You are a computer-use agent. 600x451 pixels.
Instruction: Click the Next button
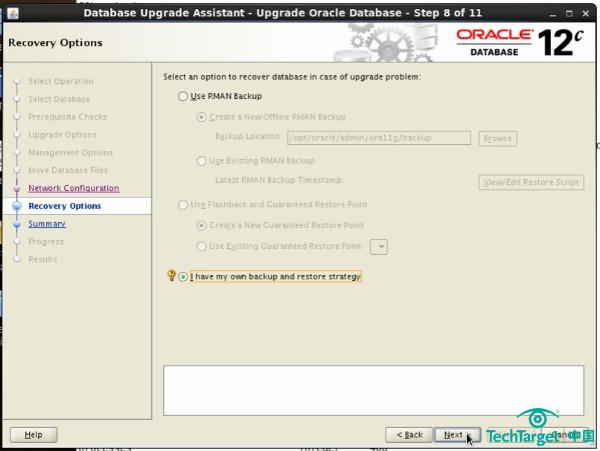click(x=457, y=435)
